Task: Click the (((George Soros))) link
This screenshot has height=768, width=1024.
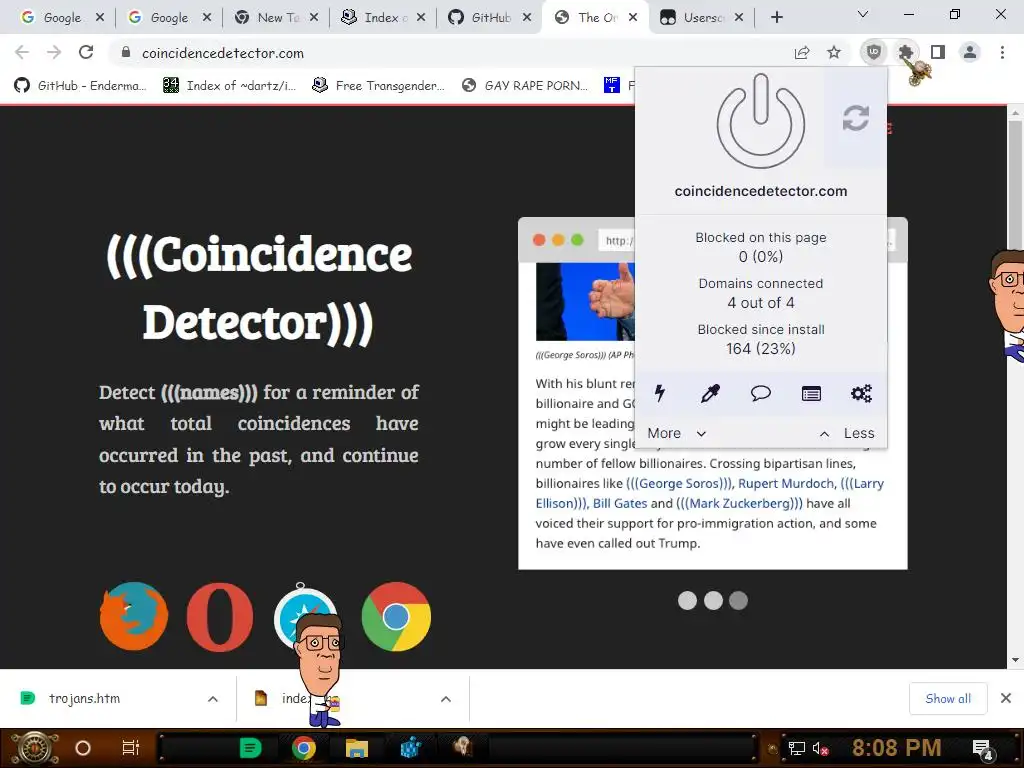Action: [679, 483]
